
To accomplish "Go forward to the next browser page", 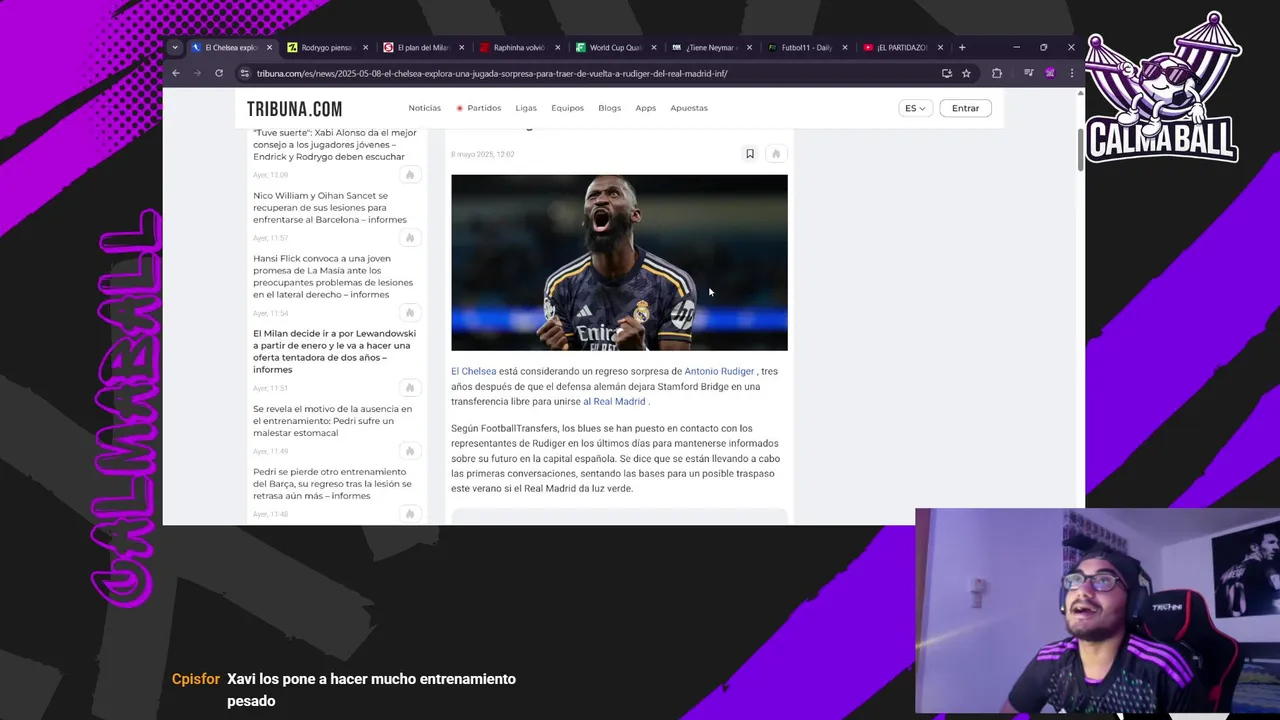I will click(x=197, y=73).
